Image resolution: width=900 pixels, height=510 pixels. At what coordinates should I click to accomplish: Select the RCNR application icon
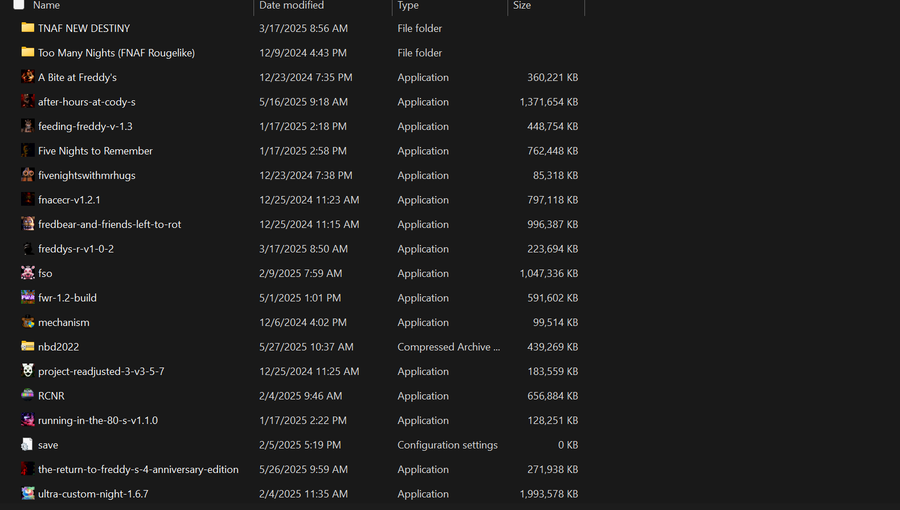(x=28, y=396)
